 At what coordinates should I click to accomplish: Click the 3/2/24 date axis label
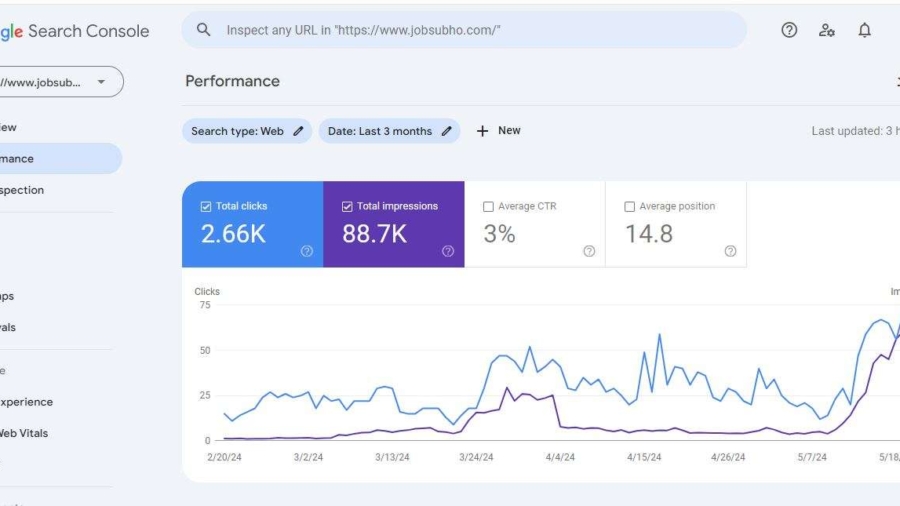coord(308,457)
